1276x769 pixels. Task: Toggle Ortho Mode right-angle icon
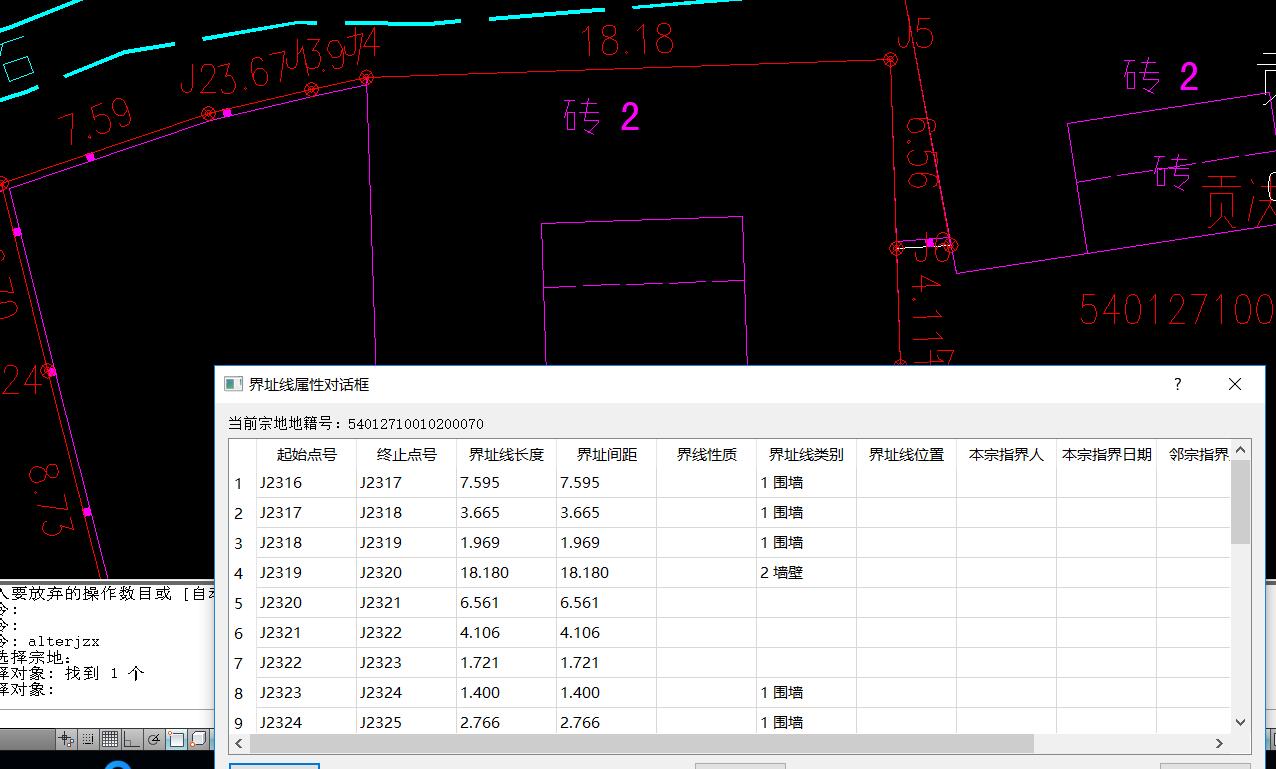[132, 739]
